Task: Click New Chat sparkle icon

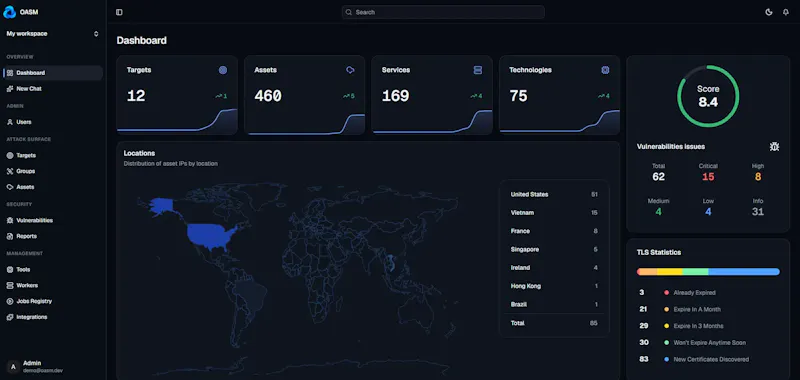Action: pos(10,89)
